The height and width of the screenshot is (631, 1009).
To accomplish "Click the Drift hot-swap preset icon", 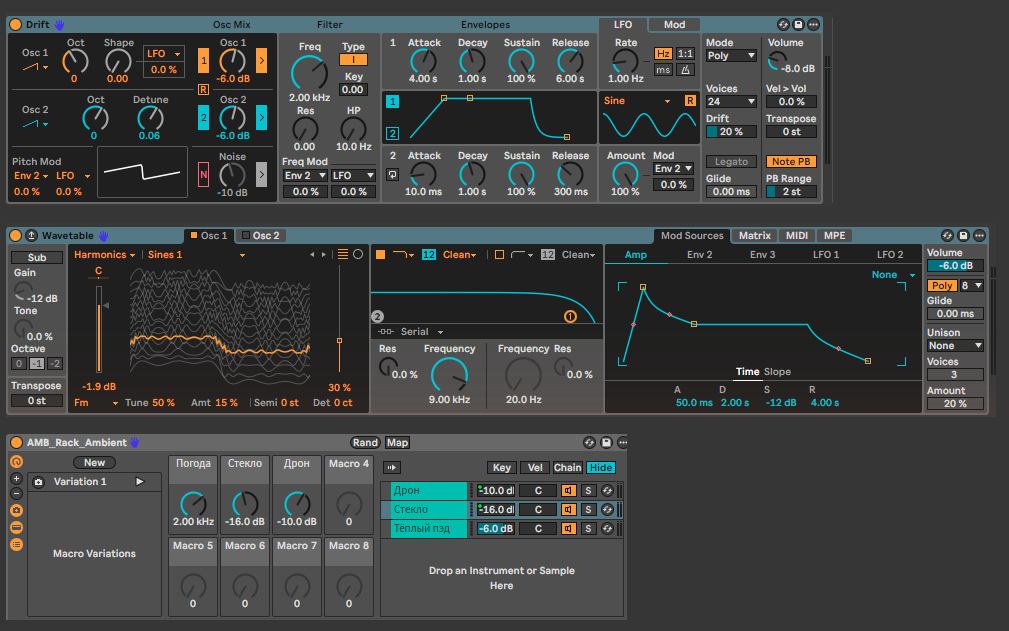I will click(x=783, y=24).
